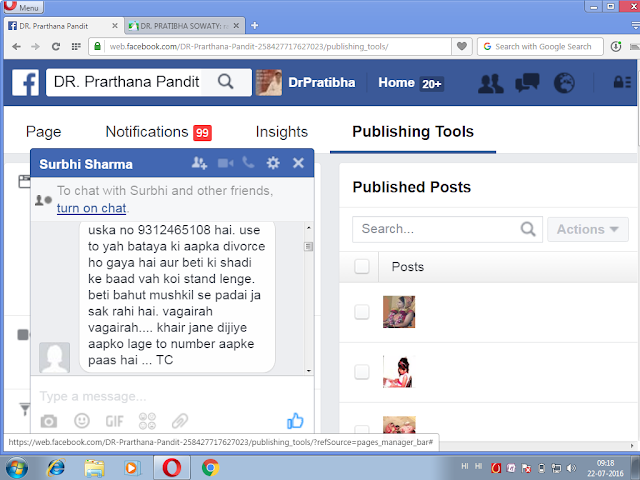The width and height of the screenshot is (640, 480).
Task: Click the volume speaker tray icon
Action: coord(571,468)
